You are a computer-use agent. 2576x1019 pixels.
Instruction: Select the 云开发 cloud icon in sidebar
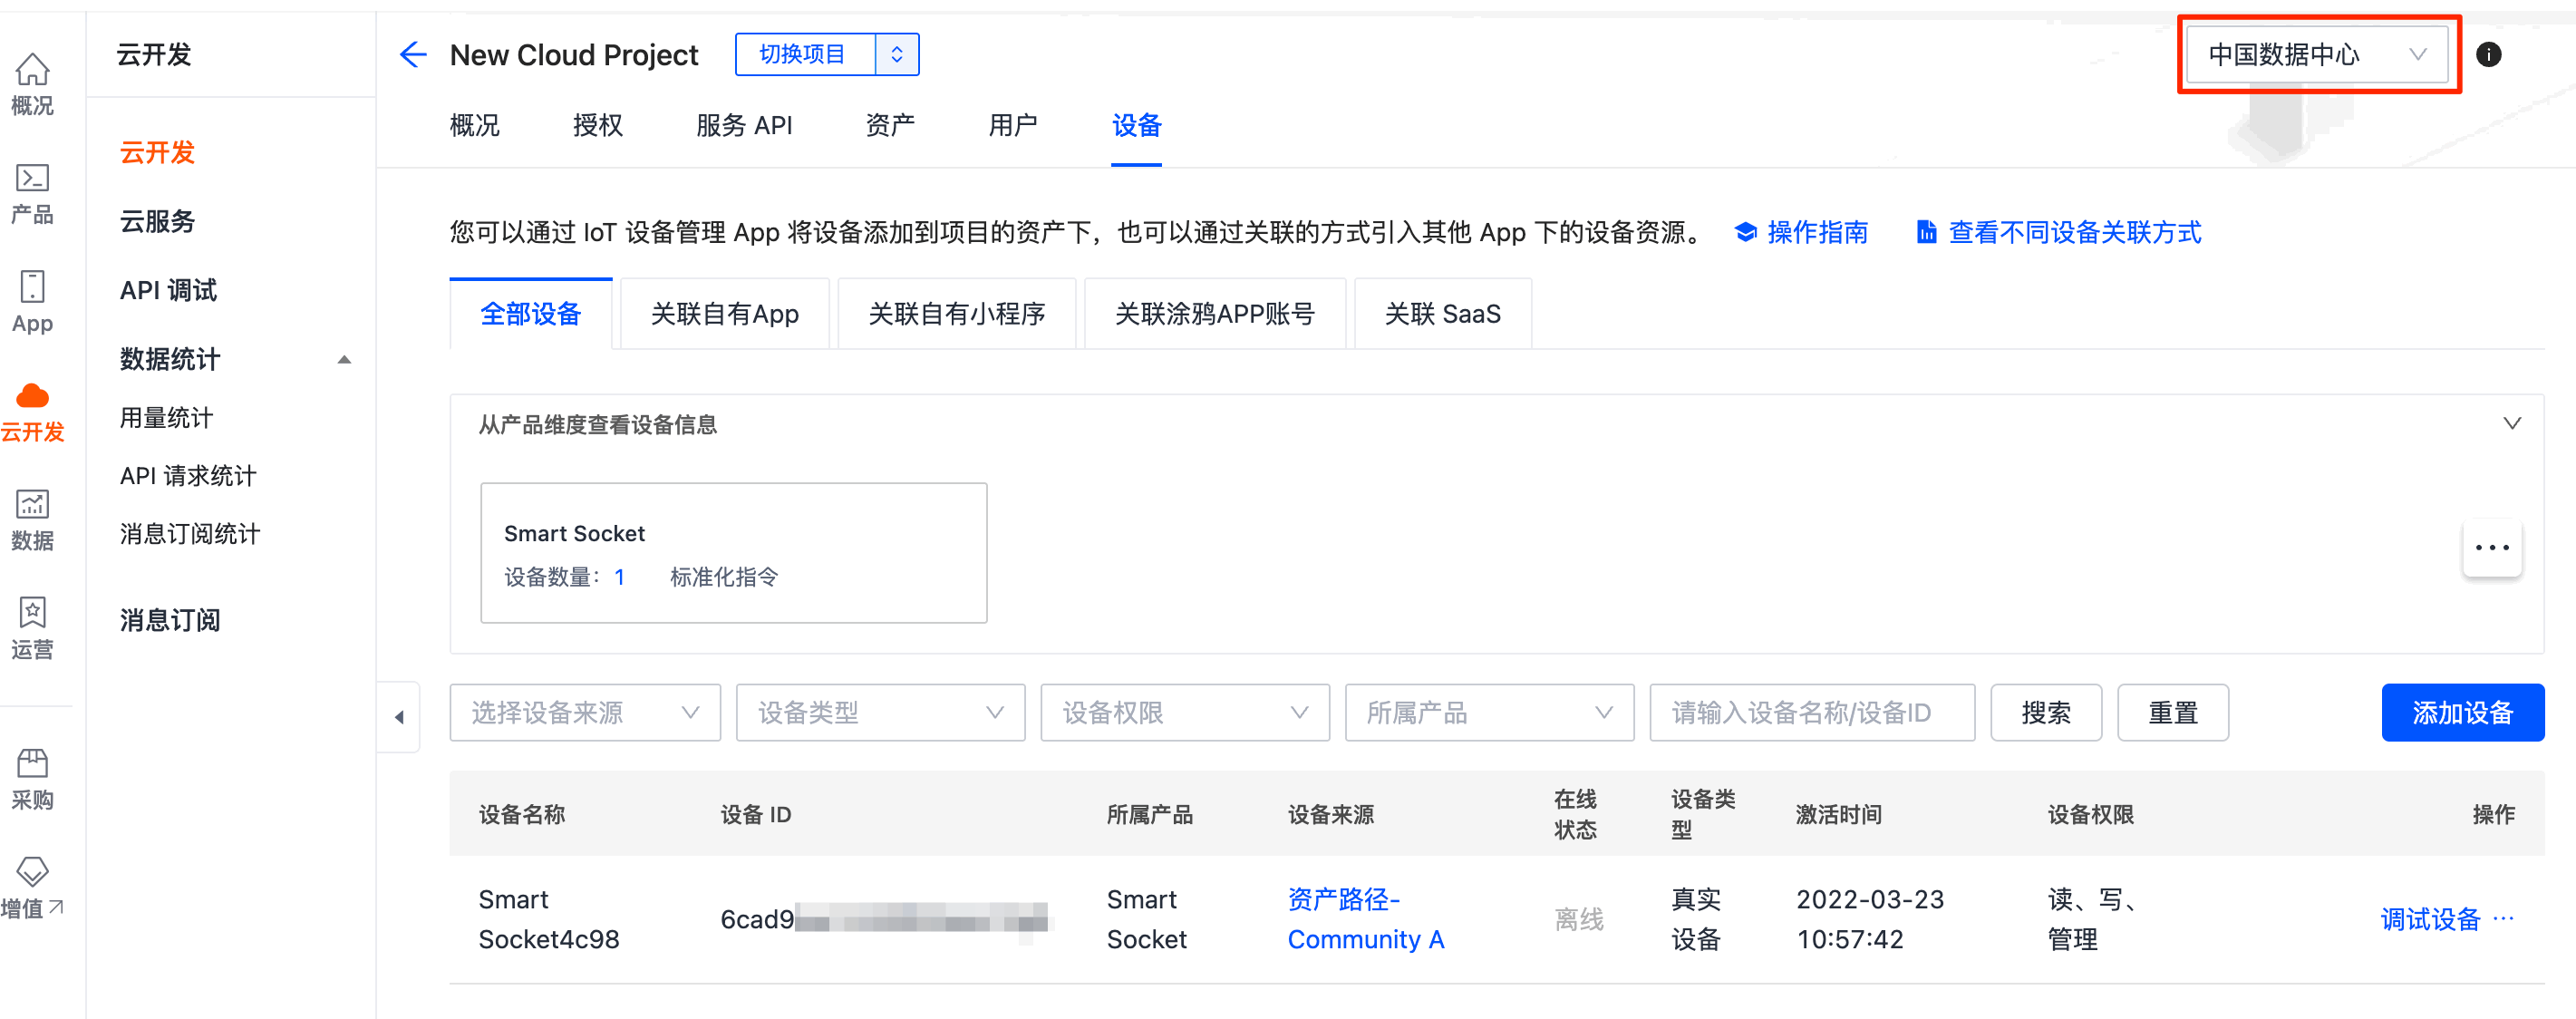pos(32,396)
